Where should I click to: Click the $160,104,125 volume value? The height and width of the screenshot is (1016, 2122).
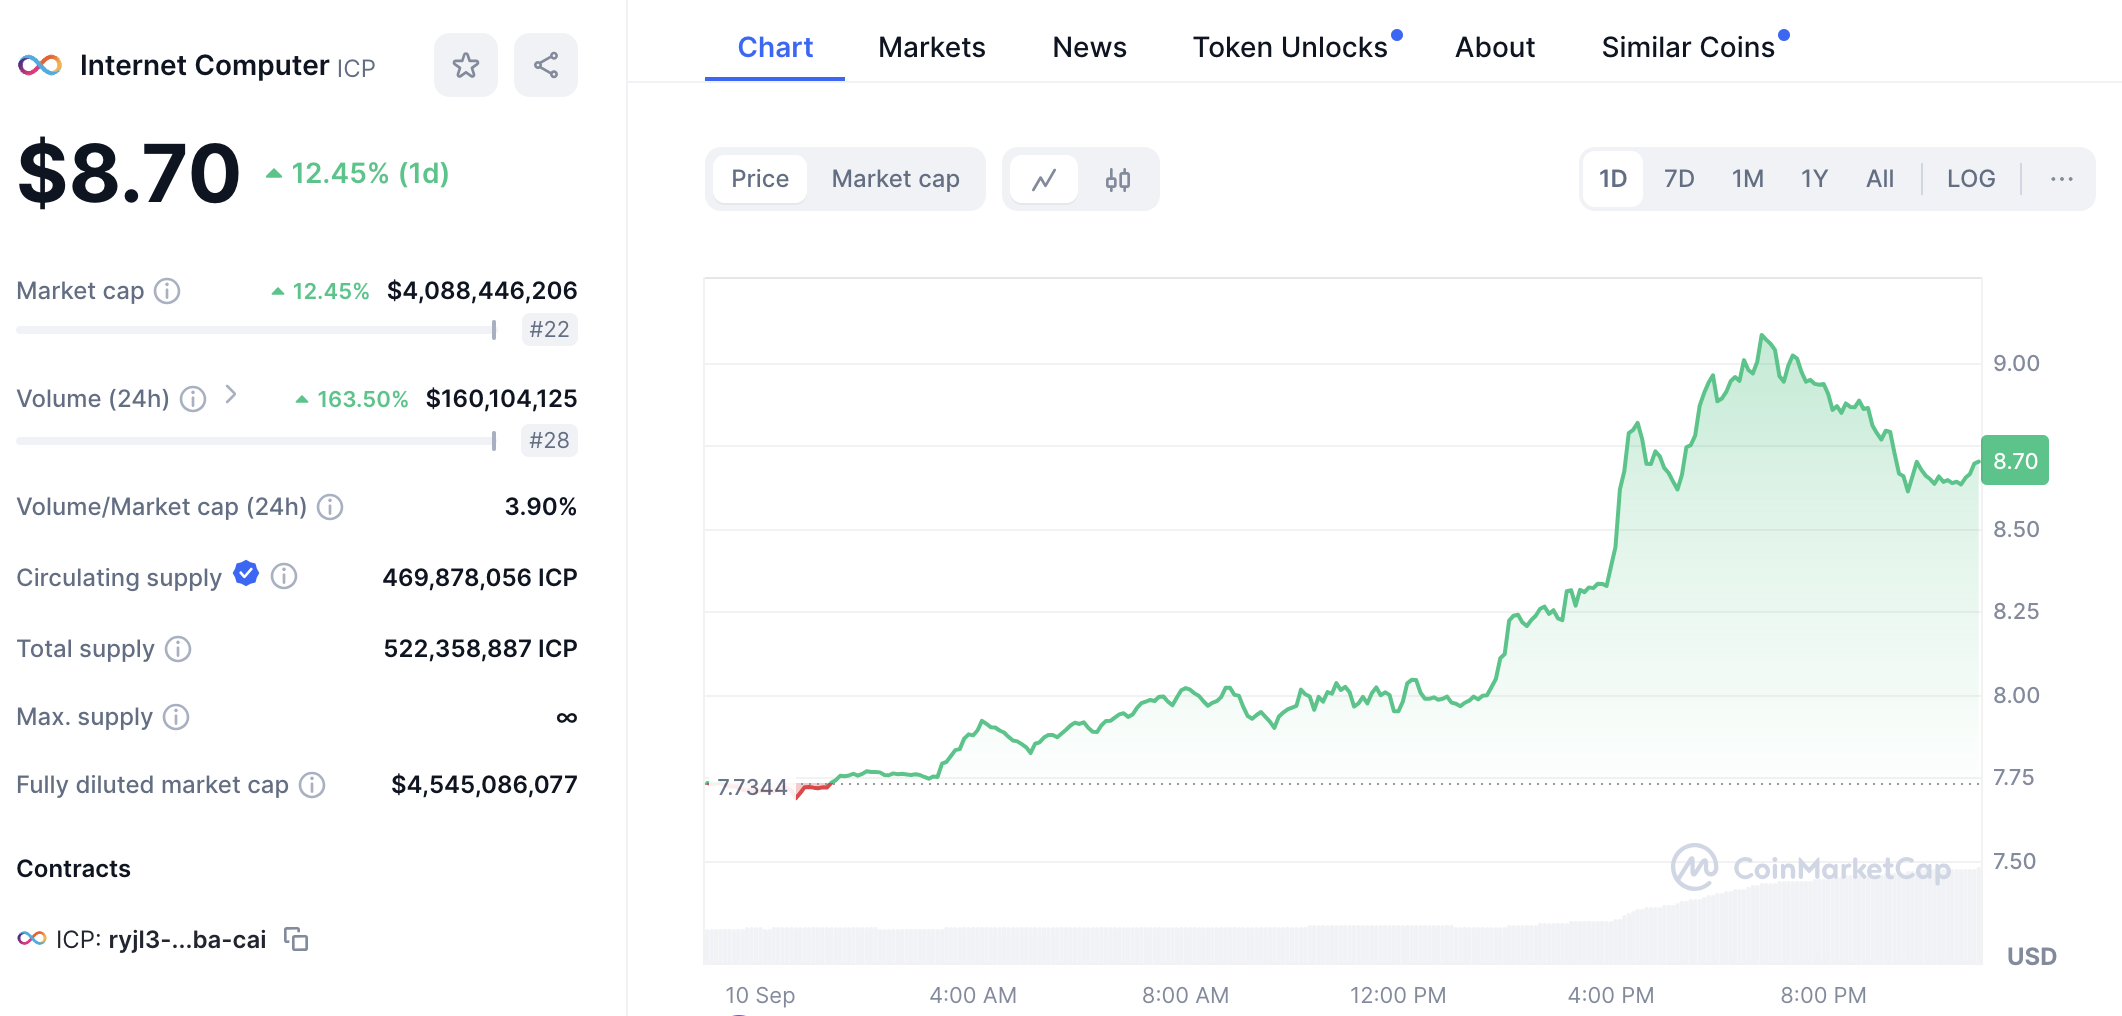click(501, 399)
